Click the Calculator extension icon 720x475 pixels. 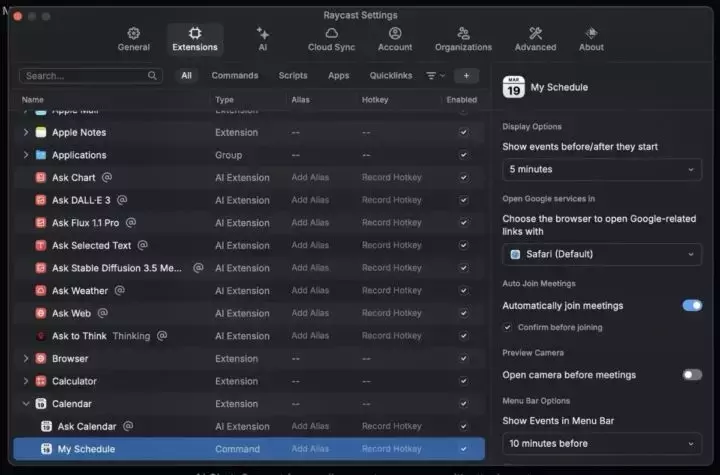41,381
